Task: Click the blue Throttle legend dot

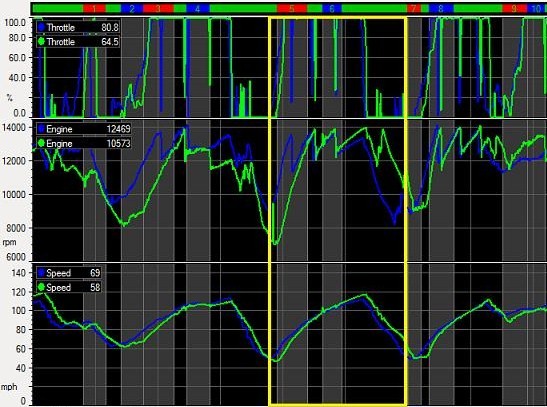Action: pyautogui.click(x=42, y=27)
